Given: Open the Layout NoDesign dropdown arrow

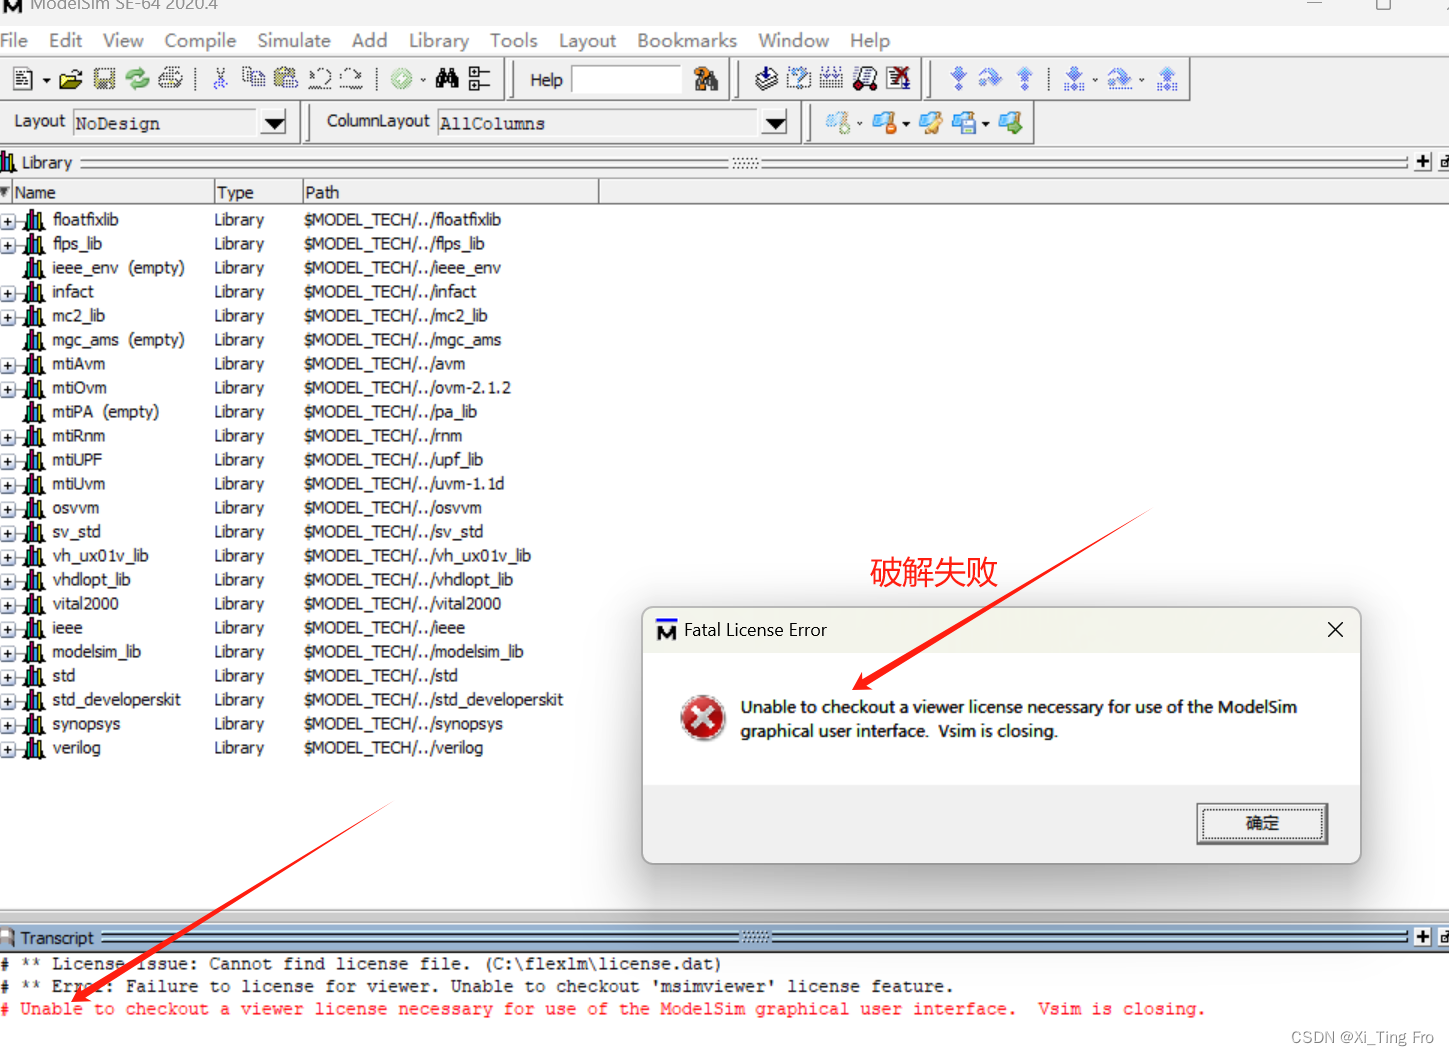Looking at the screenshot, I should [x=273, y=123].
